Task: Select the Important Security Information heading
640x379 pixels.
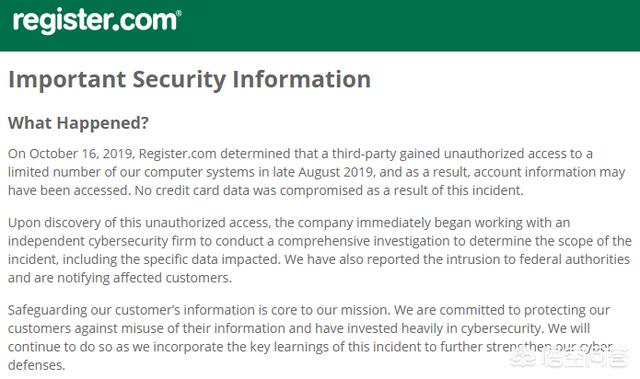Action: point(189,80)
